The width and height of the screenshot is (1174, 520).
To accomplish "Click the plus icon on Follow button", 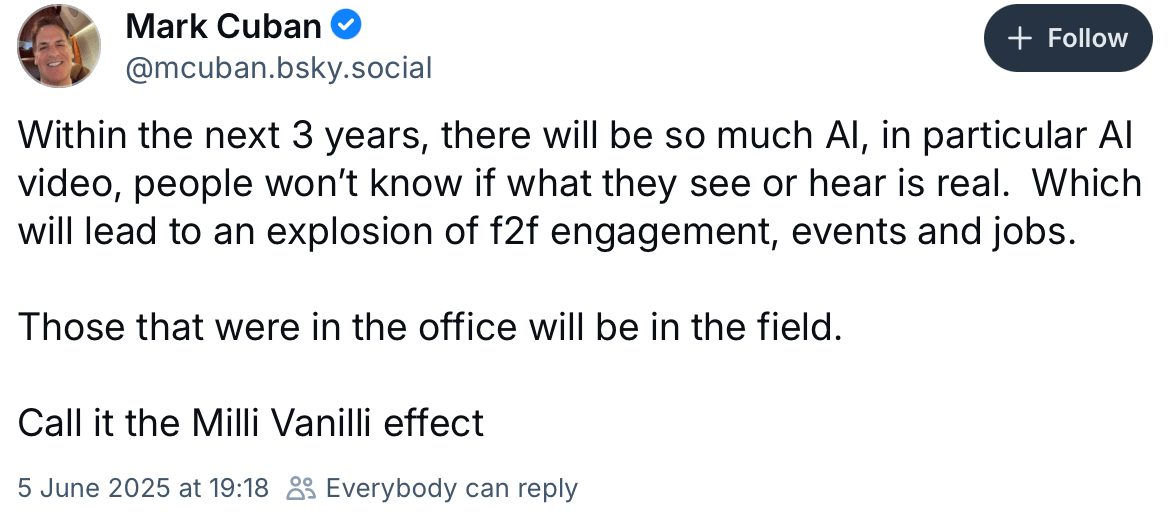I will tap(1019, 39).
